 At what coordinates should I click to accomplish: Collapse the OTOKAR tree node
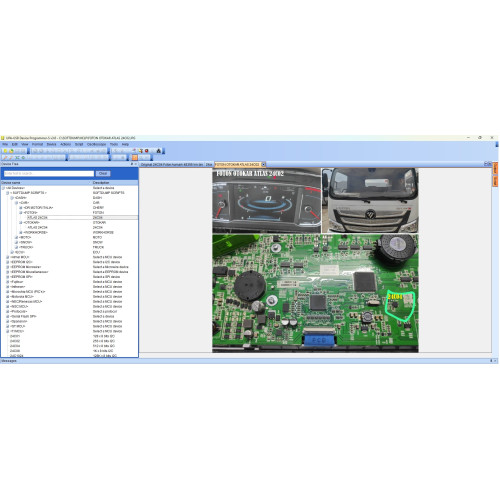click(21, 222)
